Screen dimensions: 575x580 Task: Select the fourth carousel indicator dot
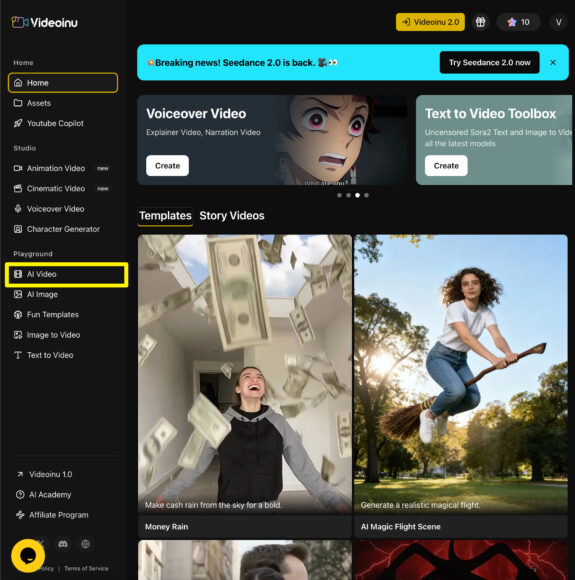tap(366, 195)
